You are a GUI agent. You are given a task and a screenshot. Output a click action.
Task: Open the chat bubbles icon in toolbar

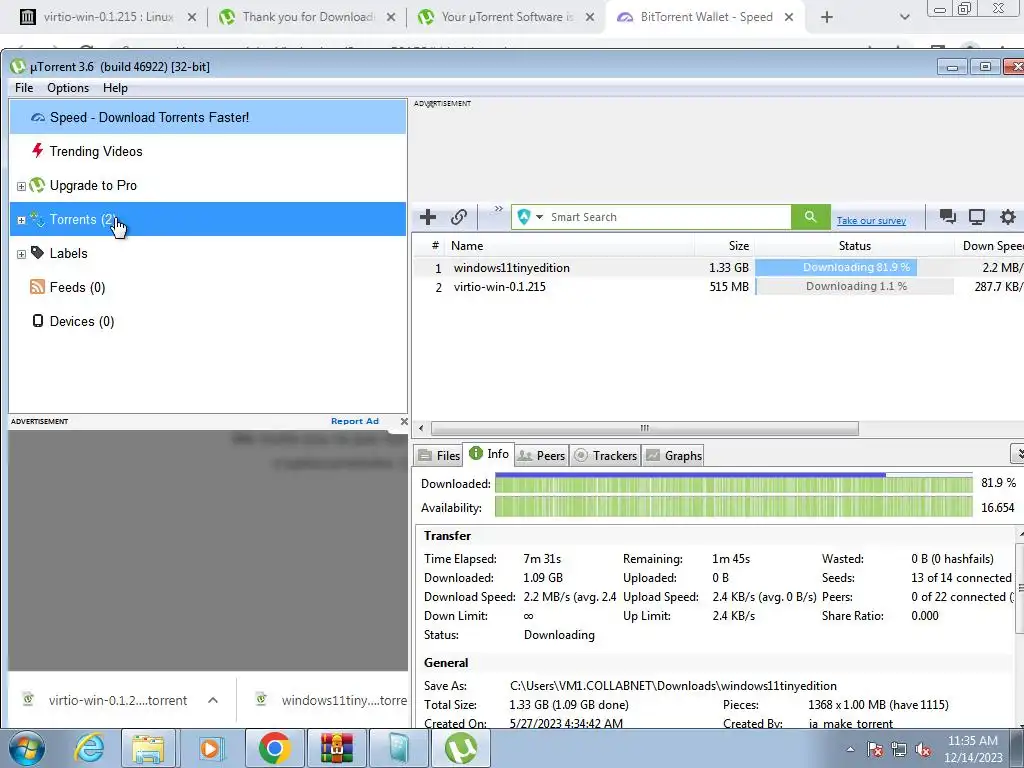tap(948, 217)
